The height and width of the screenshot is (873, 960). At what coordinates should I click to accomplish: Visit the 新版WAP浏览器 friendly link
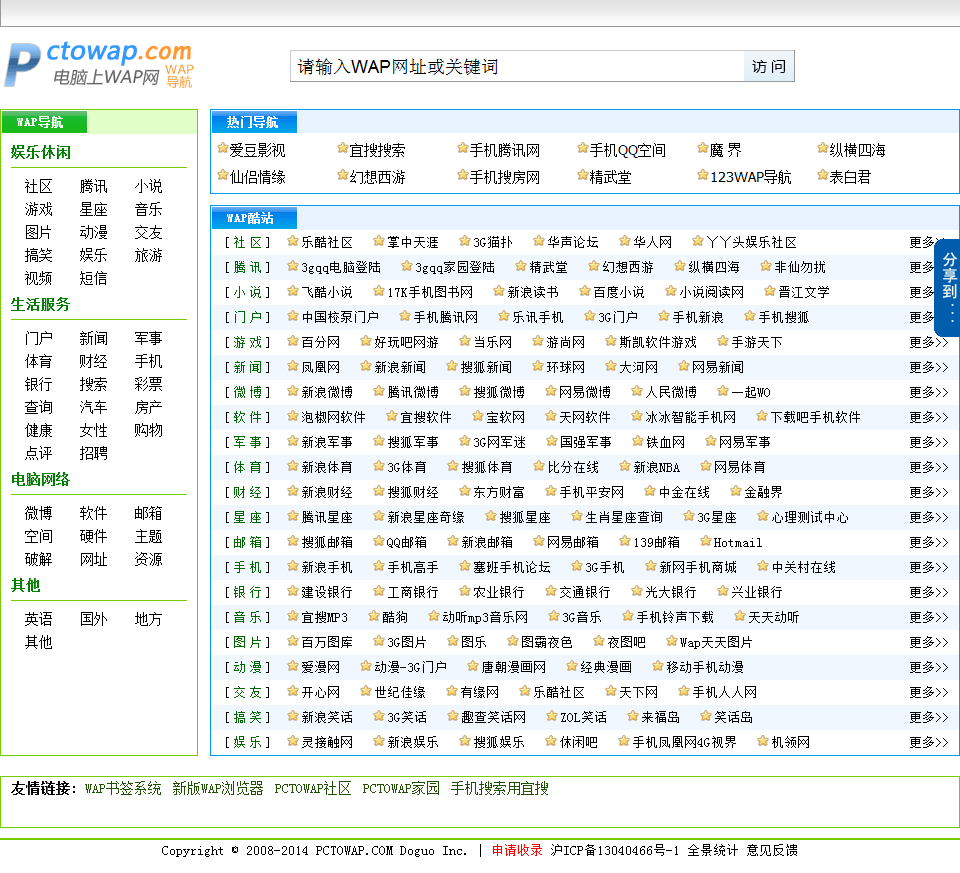(217, 788)
